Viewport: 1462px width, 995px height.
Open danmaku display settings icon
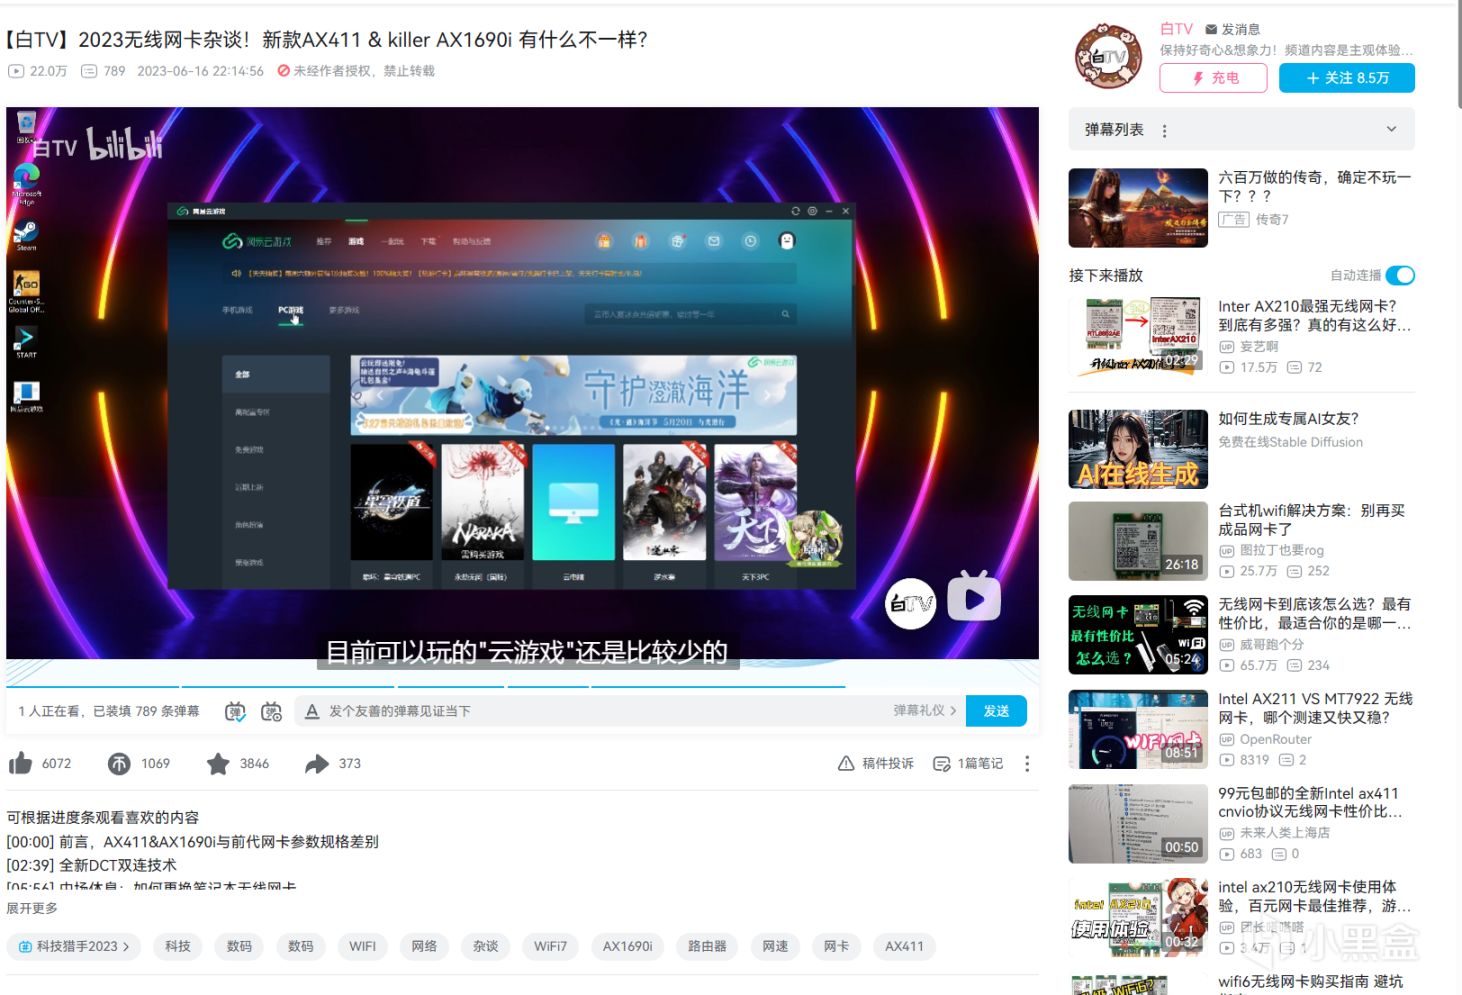[271, 711]
